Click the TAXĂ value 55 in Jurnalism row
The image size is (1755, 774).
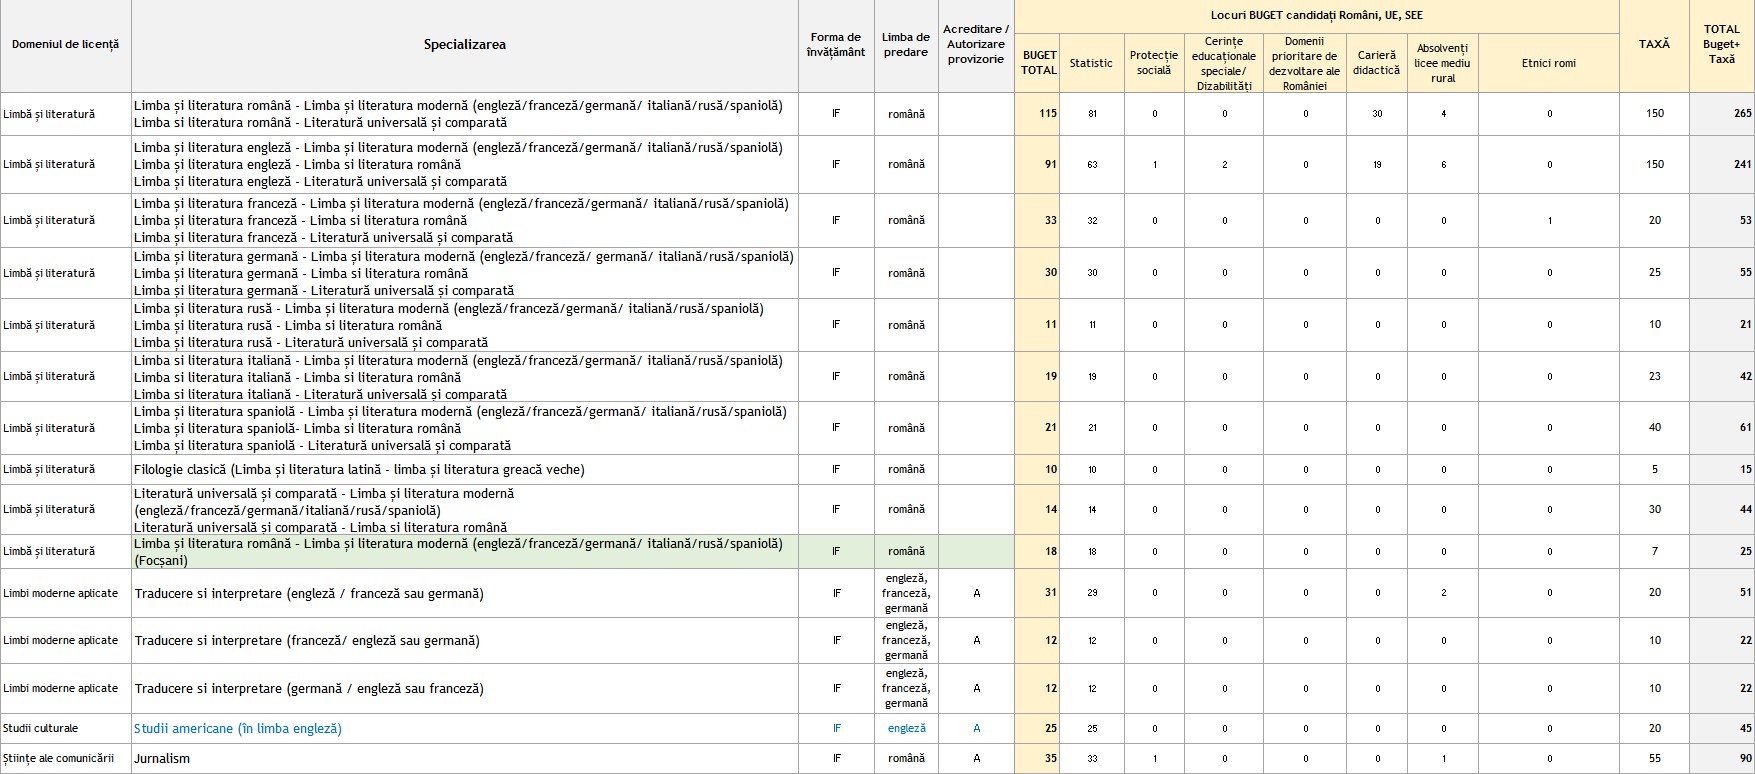point(1655,759)
